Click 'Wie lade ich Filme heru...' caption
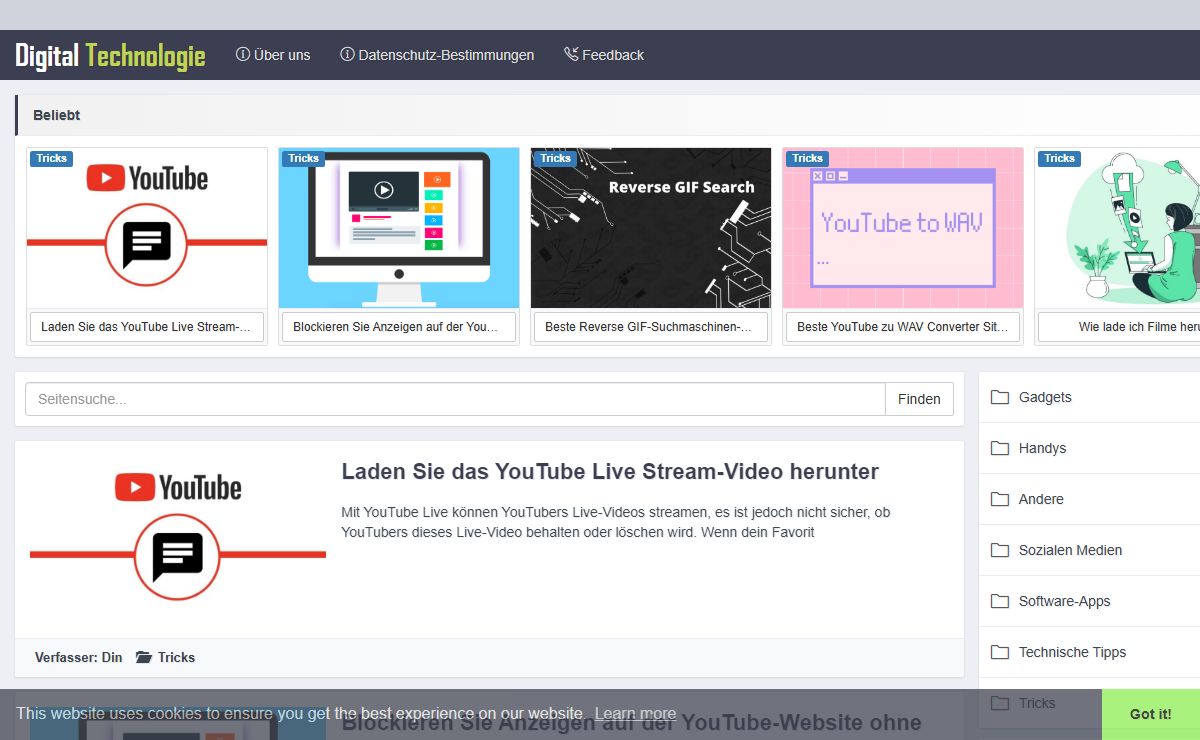1200x740 pixels. point(1120,327)
